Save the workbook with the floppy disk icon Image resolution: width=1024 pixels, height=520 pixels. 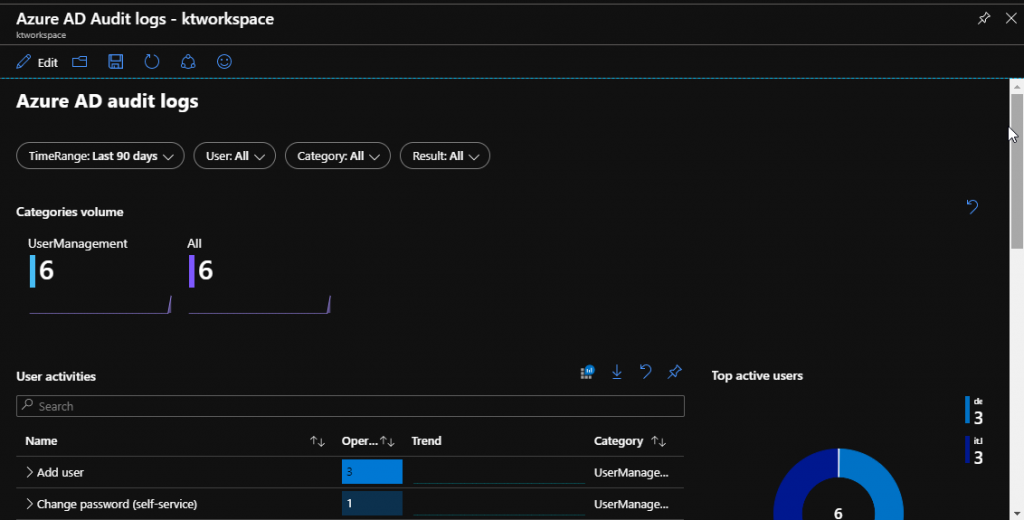click(116, 62)
